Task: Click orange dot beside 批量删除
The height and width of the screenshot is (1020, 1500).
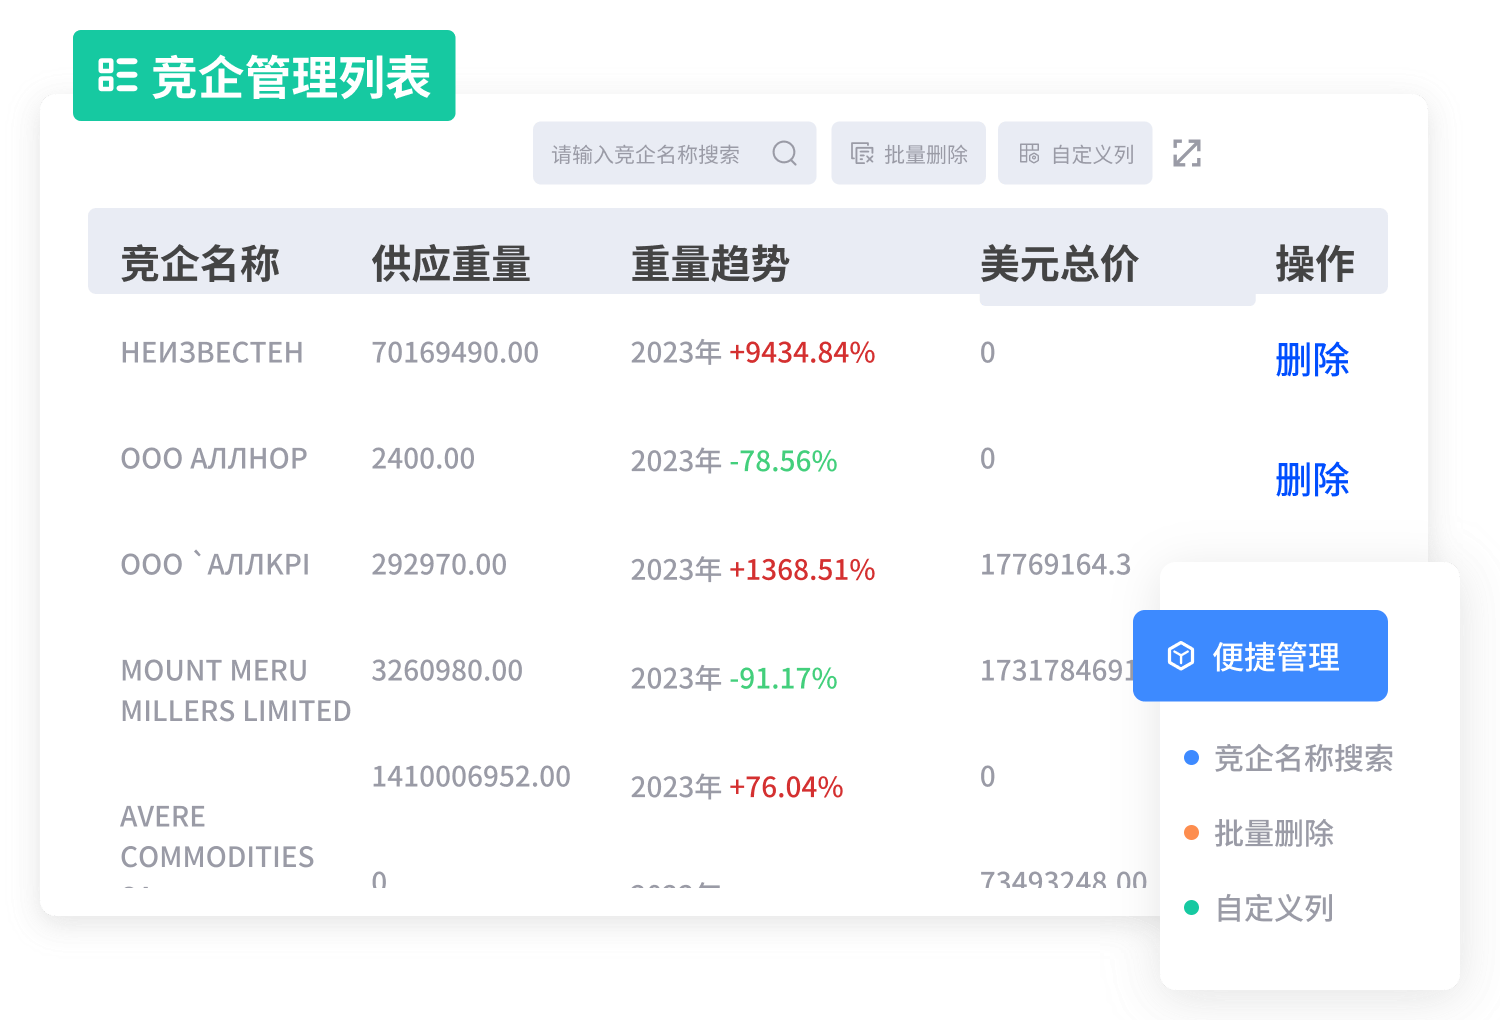Action: (x=1191, y=833)
